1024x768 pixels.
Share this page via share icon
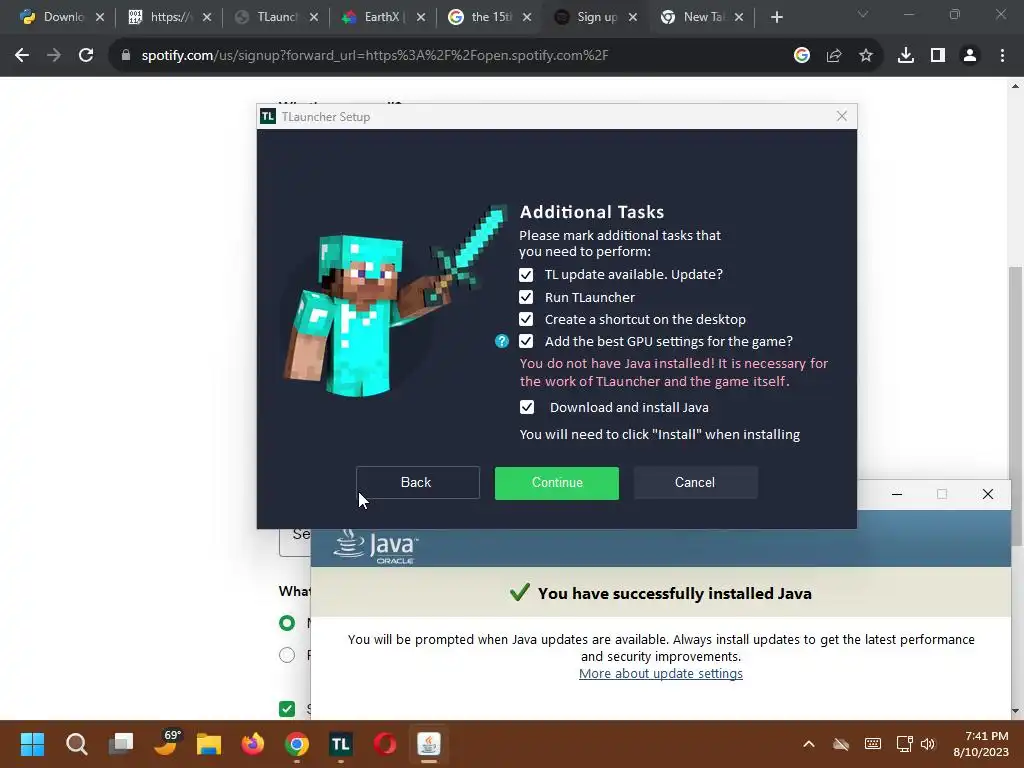pyautogui.click(x=834, y=56)
